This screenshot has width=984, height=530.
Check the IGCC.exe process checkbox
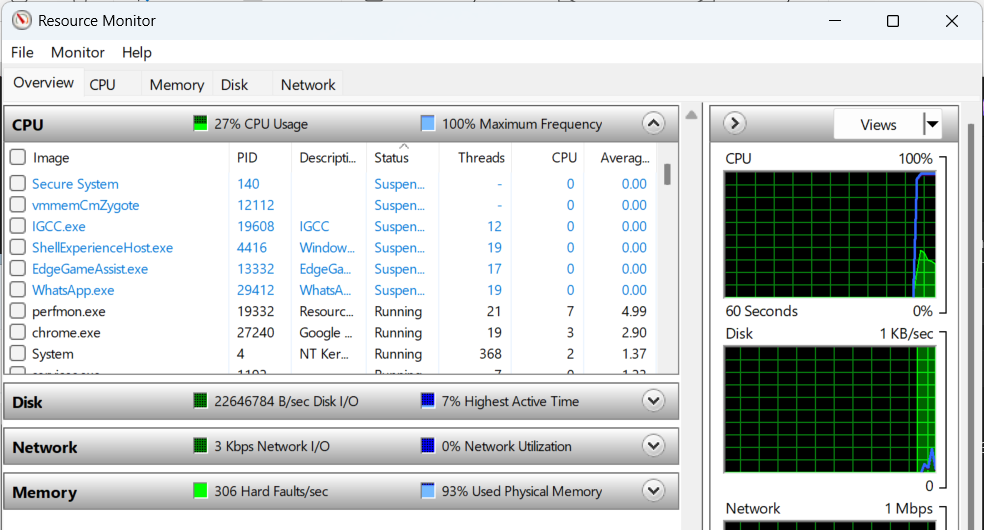(x=18, y=226)
